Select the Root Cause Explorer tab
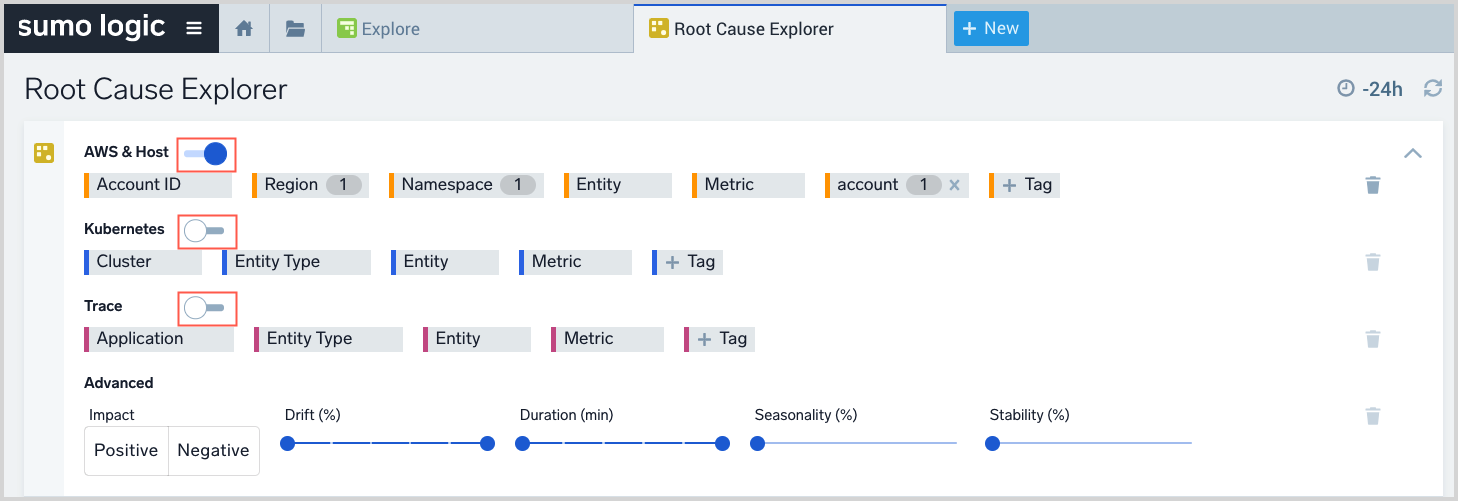Screen dimensions: 1458x501 point(753,29)
